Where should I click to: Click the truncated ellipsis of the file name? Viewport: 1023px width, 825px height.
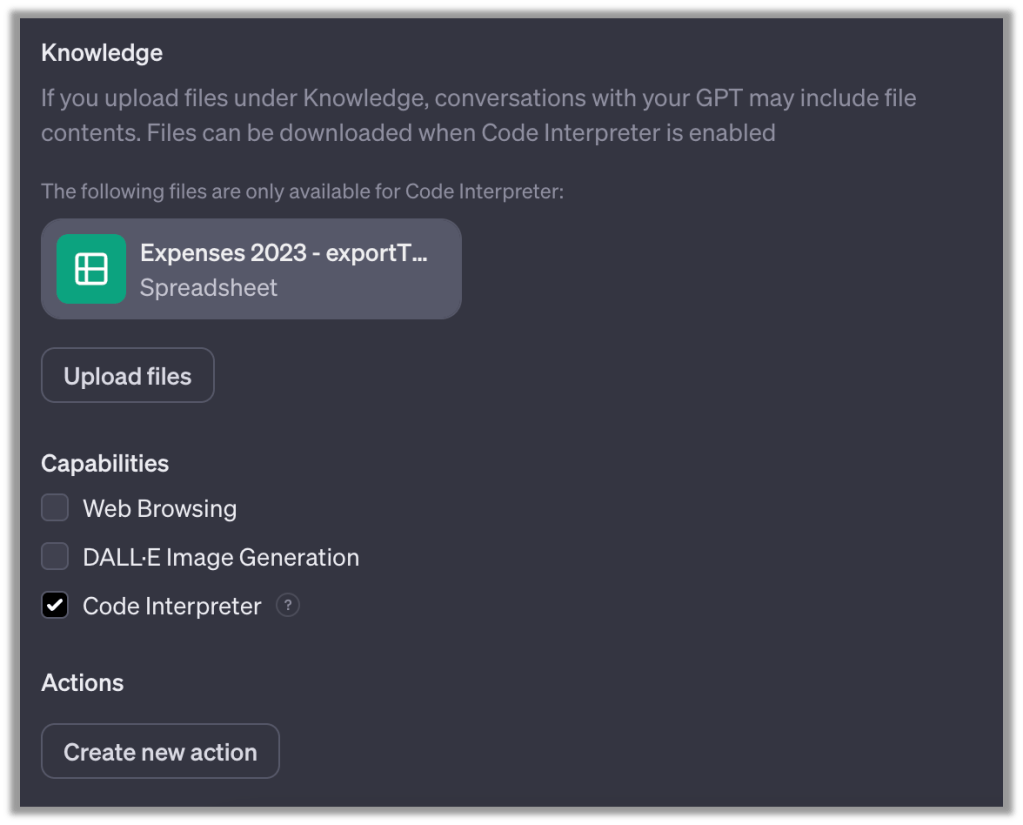point(420,253)
